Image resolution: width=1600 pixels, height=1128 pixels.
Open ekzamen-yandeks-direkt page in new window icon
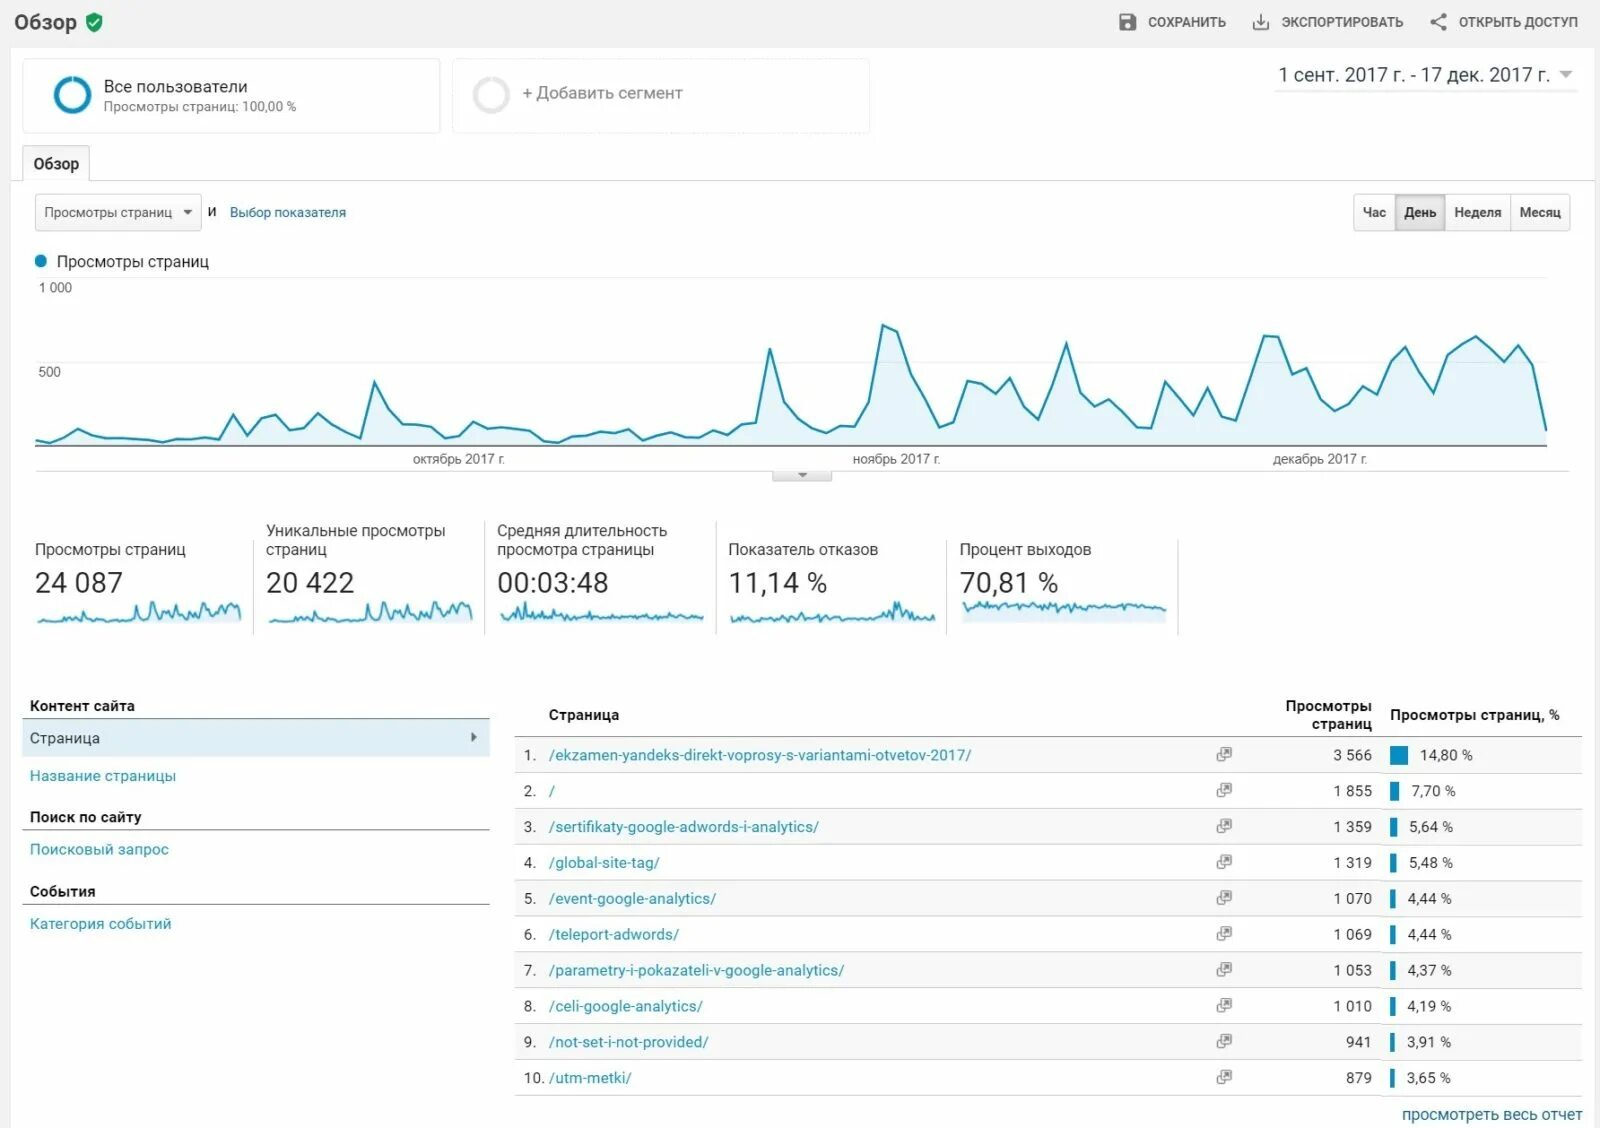click(x=1224, y=754)
